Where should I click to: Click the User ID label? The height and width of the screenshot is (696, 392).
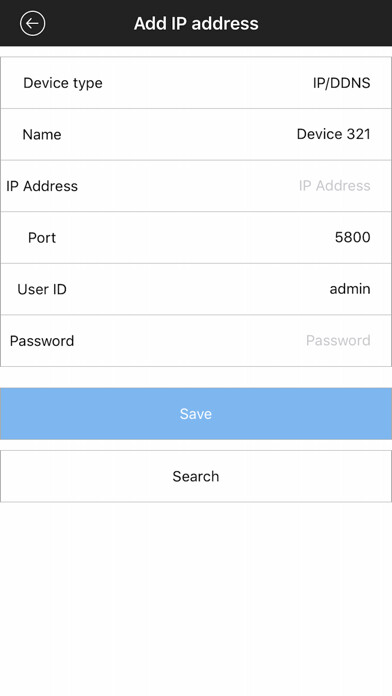click(42, 289)
